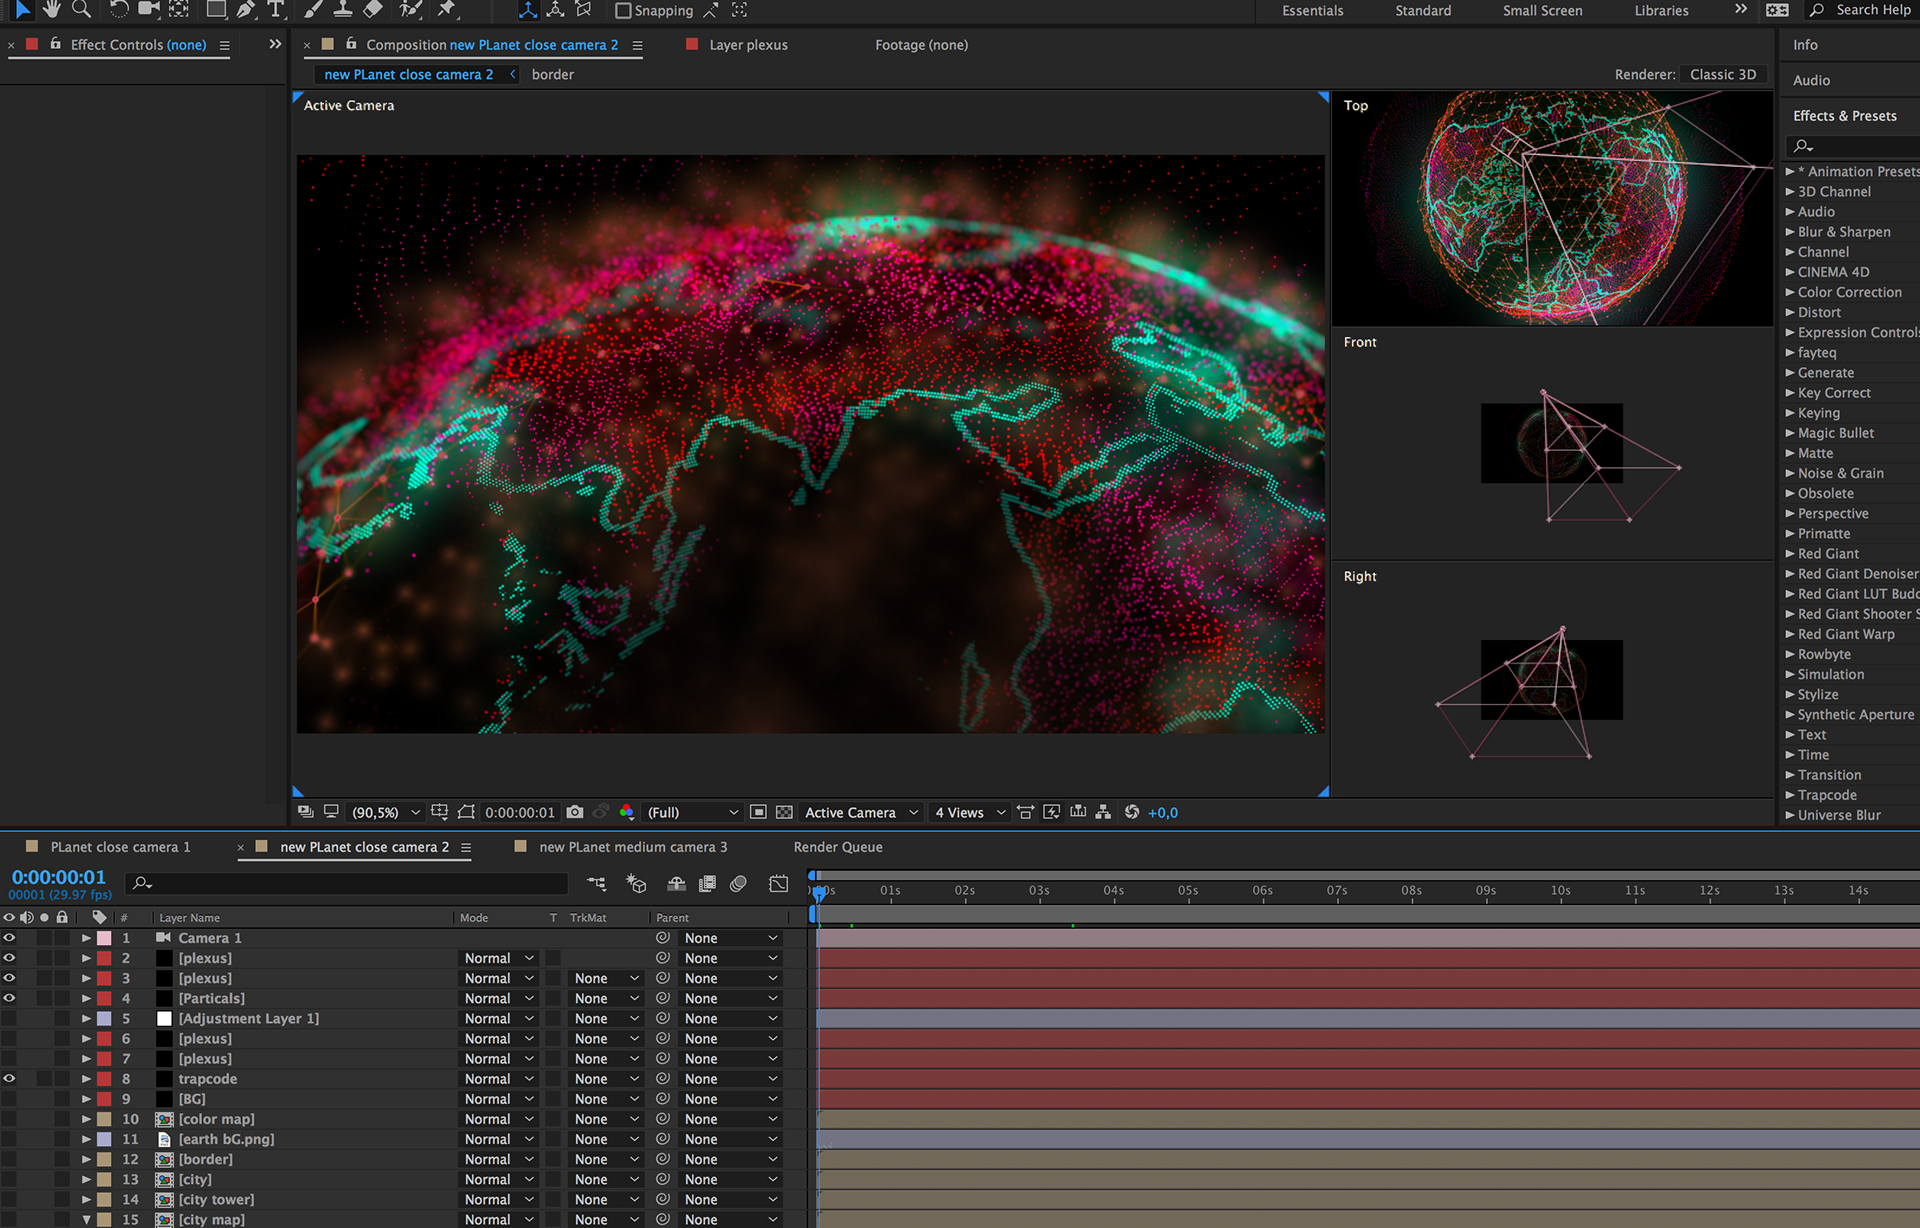The height and width of the screenshot is (1228, 1920).
Task: Click the lavender label swatch of Adjustment Layer 1
Action: [104, 1018]
